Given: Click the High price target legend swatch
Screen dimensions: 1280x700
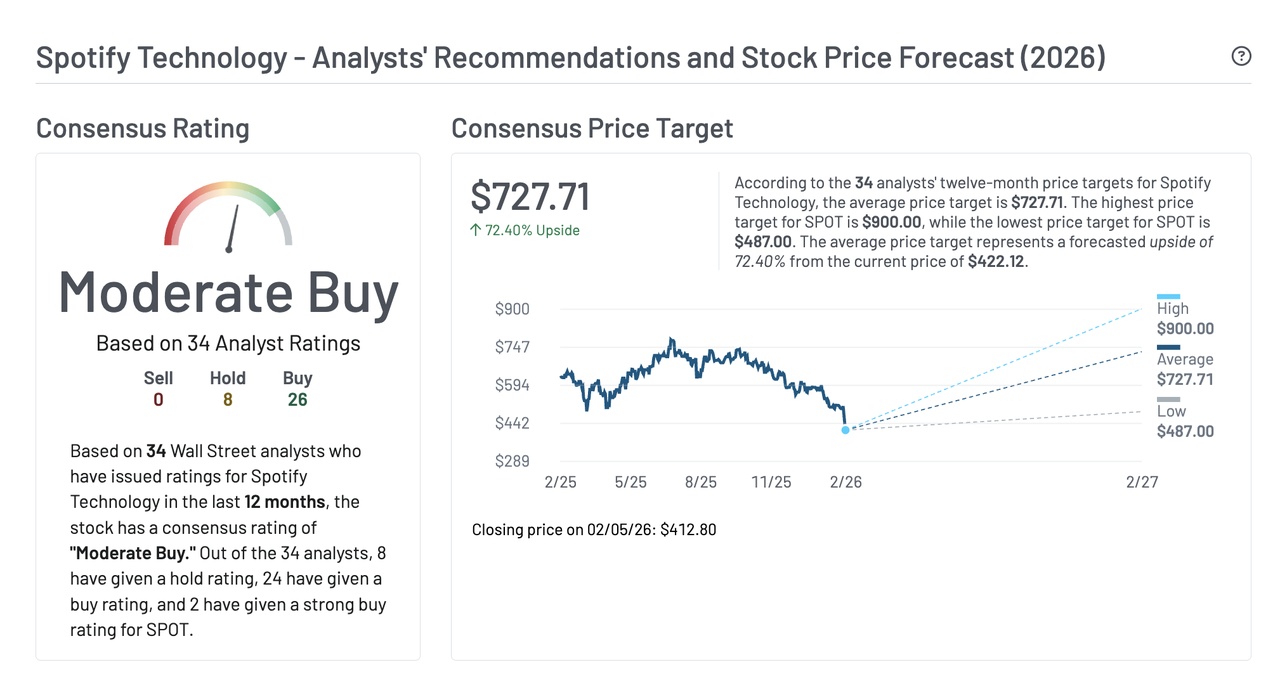Looking at the screenshot, I should pos(1168,296).
